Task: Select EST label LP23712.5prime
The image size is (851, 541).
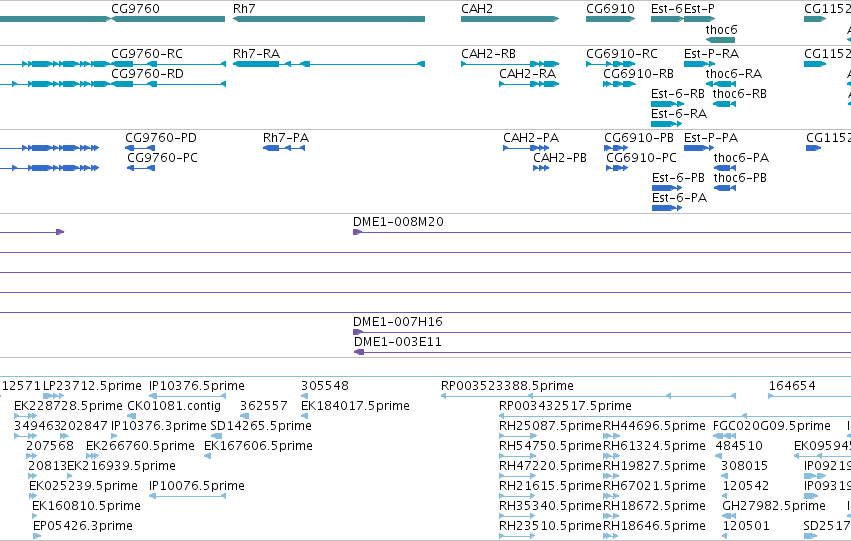Action: point(92,386)
